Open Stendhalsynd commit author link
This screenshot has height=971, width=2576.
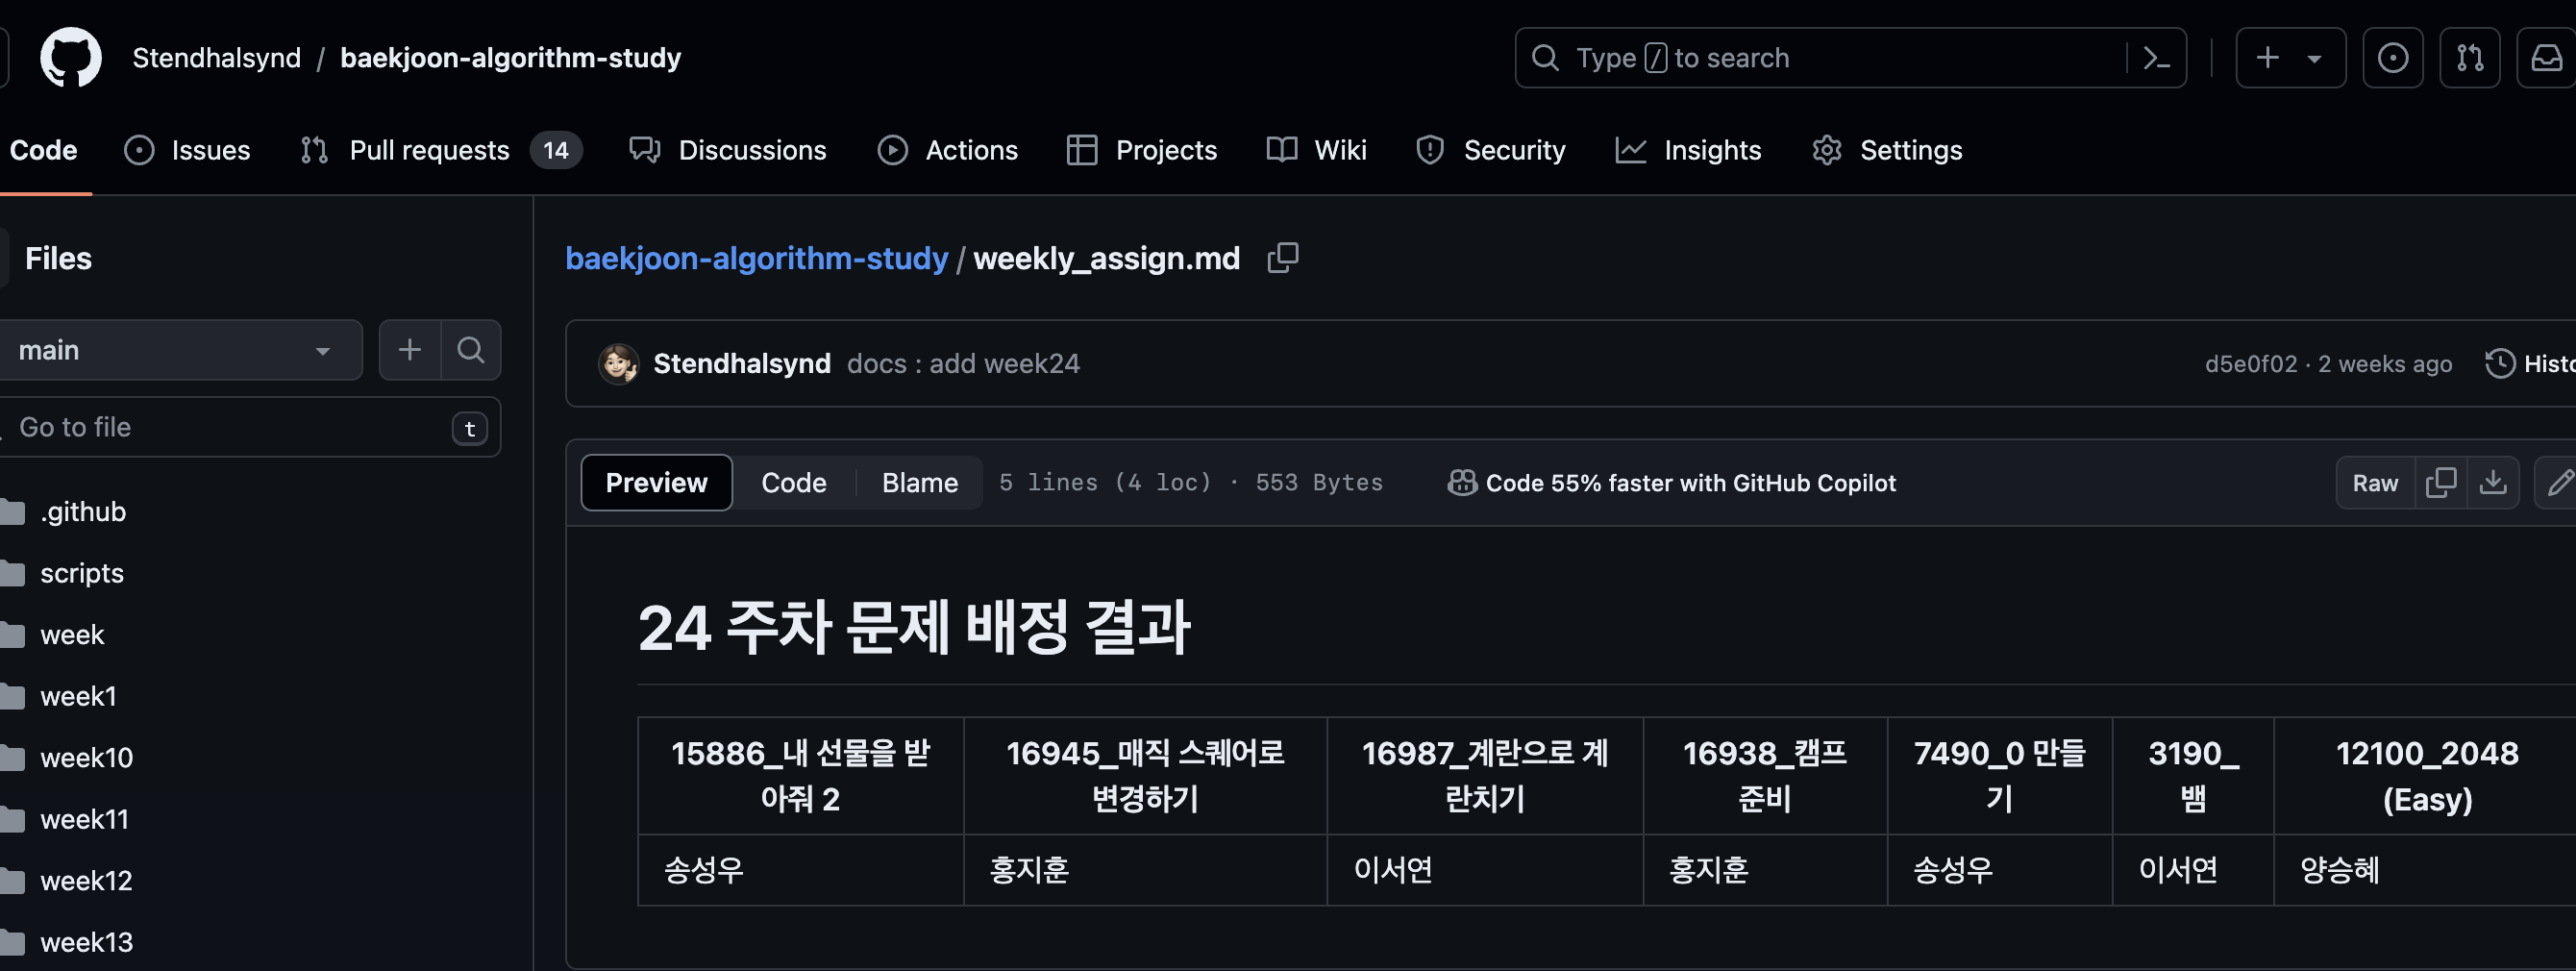click(742, 364)
